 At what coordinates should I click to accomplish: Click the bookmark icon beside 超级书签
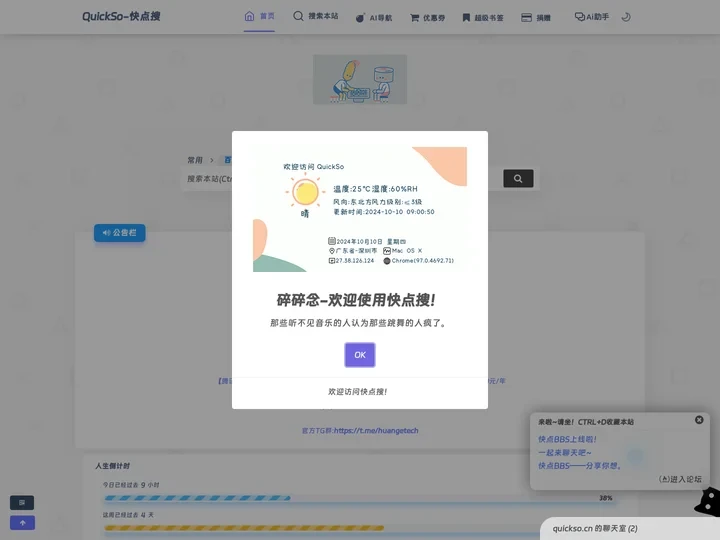(466, 17)
